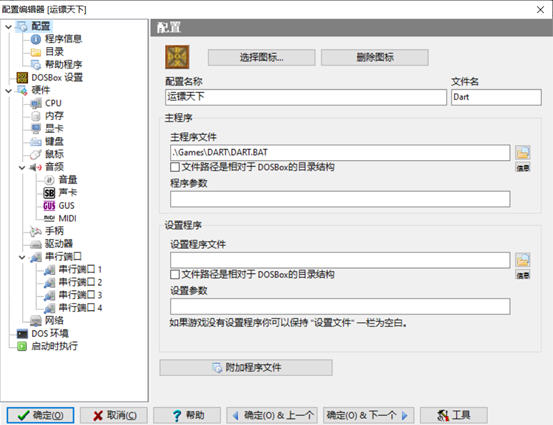
Task: Click the GUS icon
Action: [49, 206]
